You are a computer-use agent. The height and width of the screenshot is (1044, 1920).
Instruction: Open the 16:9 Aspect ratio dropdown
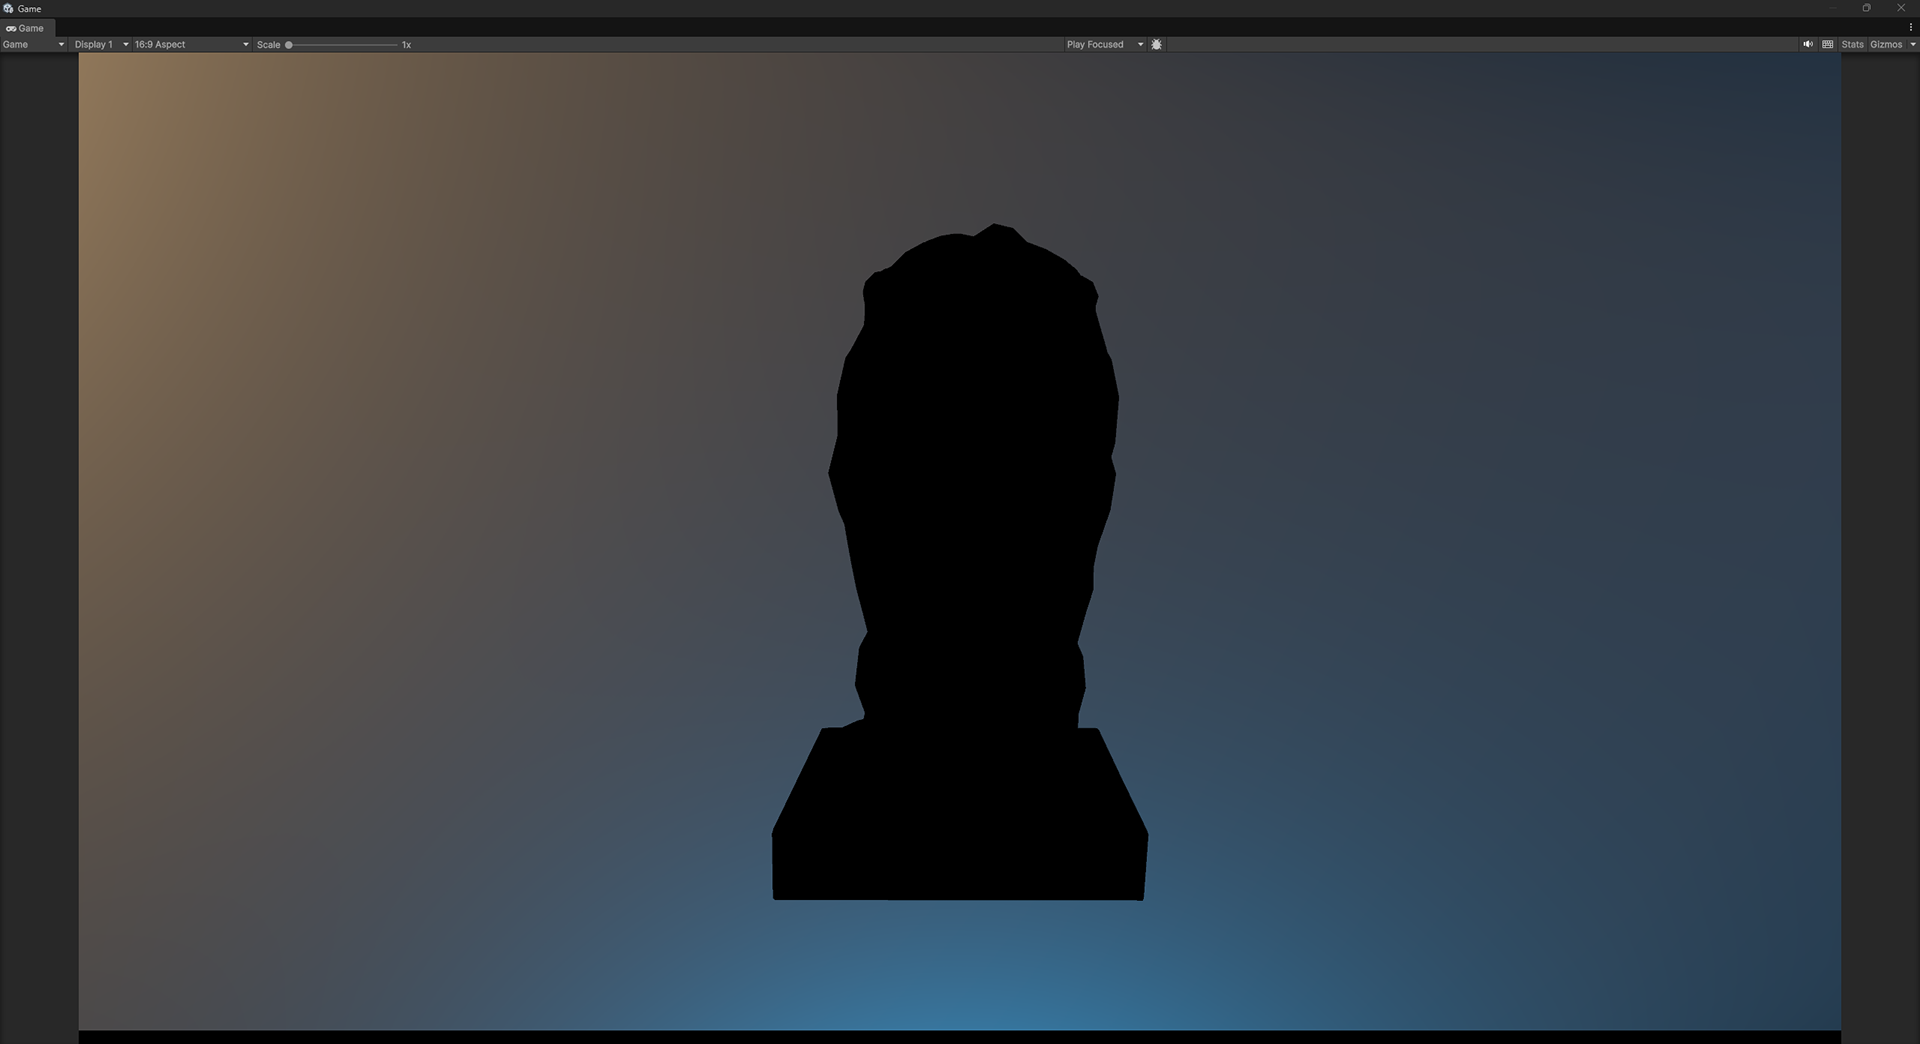(191, 44)
